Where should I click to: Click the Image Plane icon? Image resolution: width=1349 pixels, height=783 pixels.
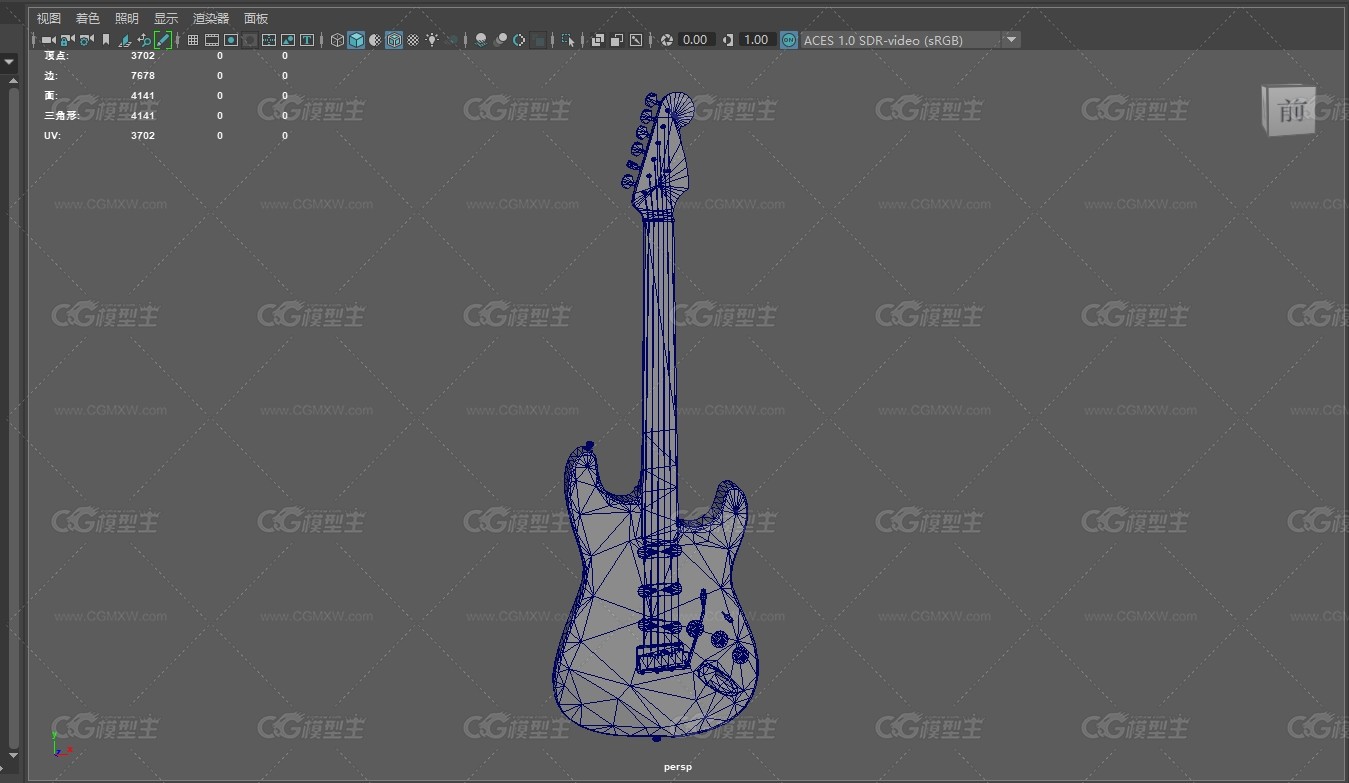(125, 40)
